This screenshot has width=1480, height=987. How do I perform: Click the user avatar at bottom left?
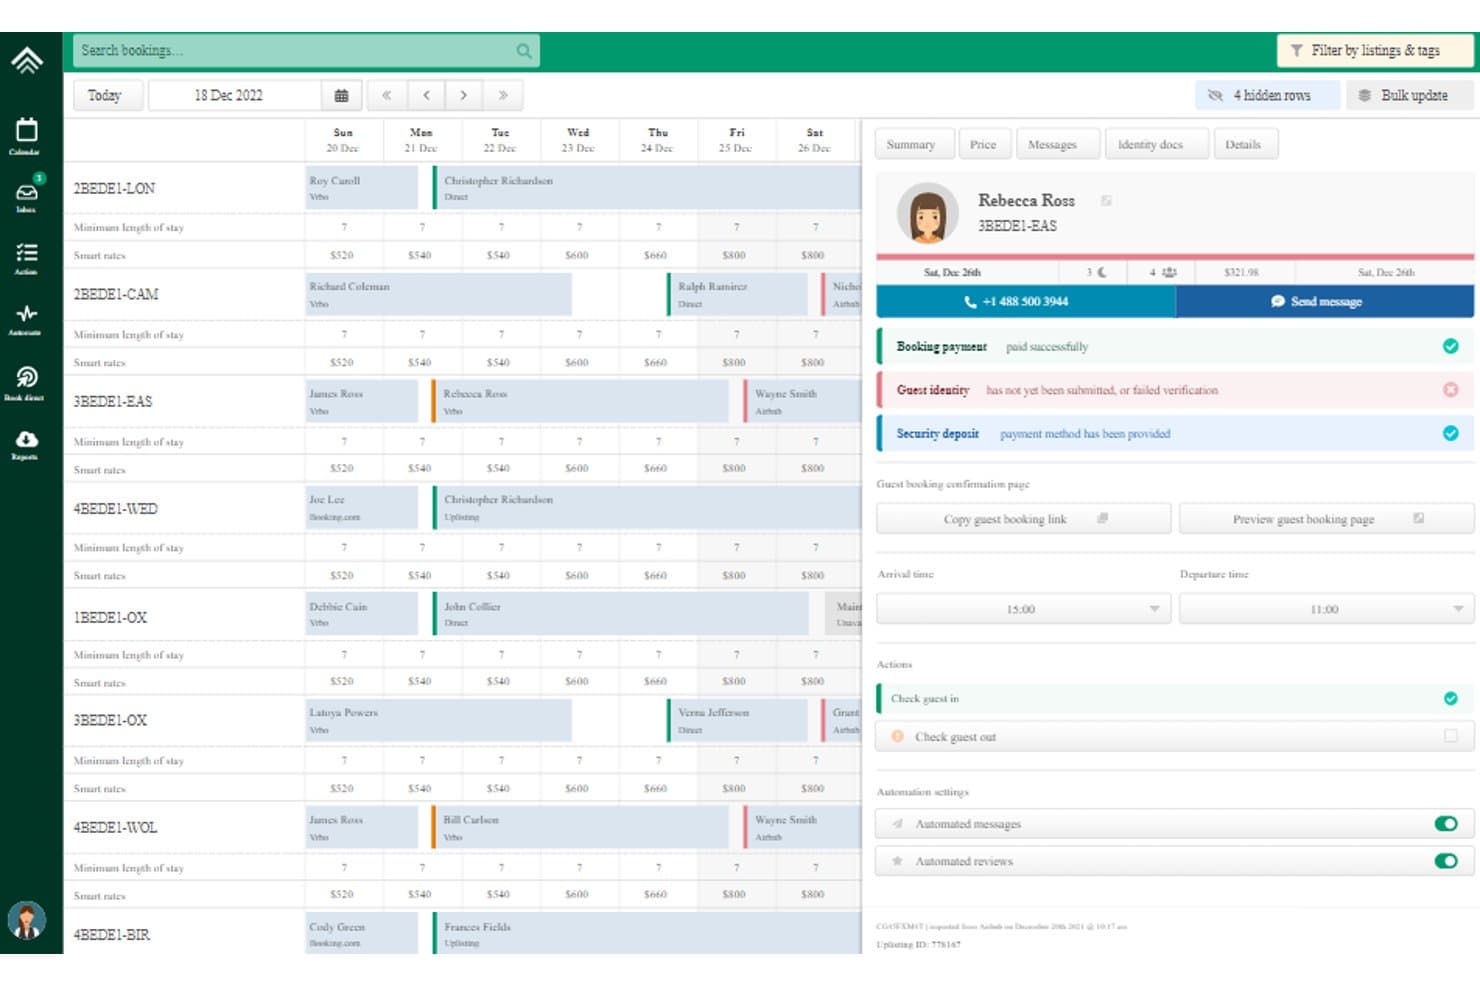pos(26,920)
